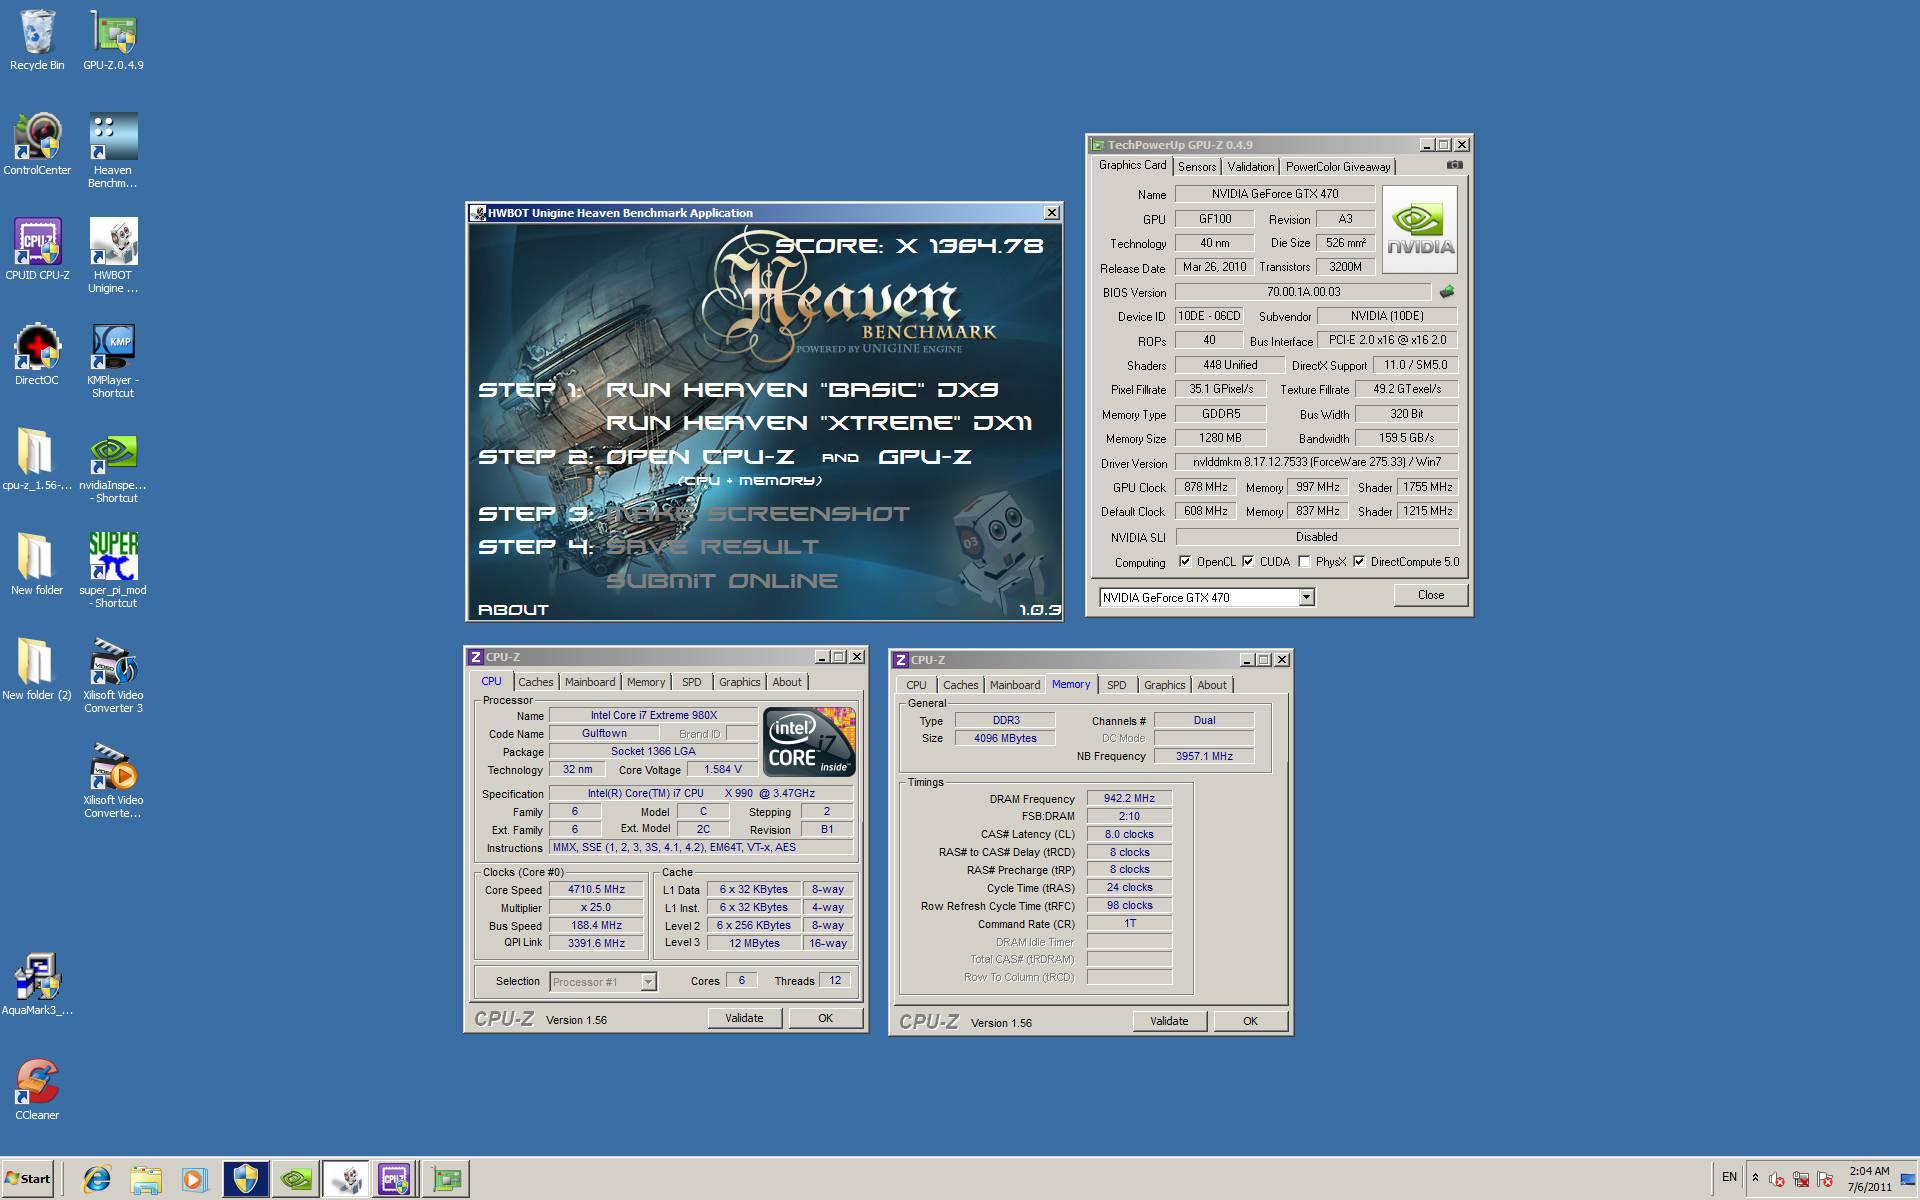
Task: Click the Core Speed 4710.5 MHz value
Action: coord(596,889)
